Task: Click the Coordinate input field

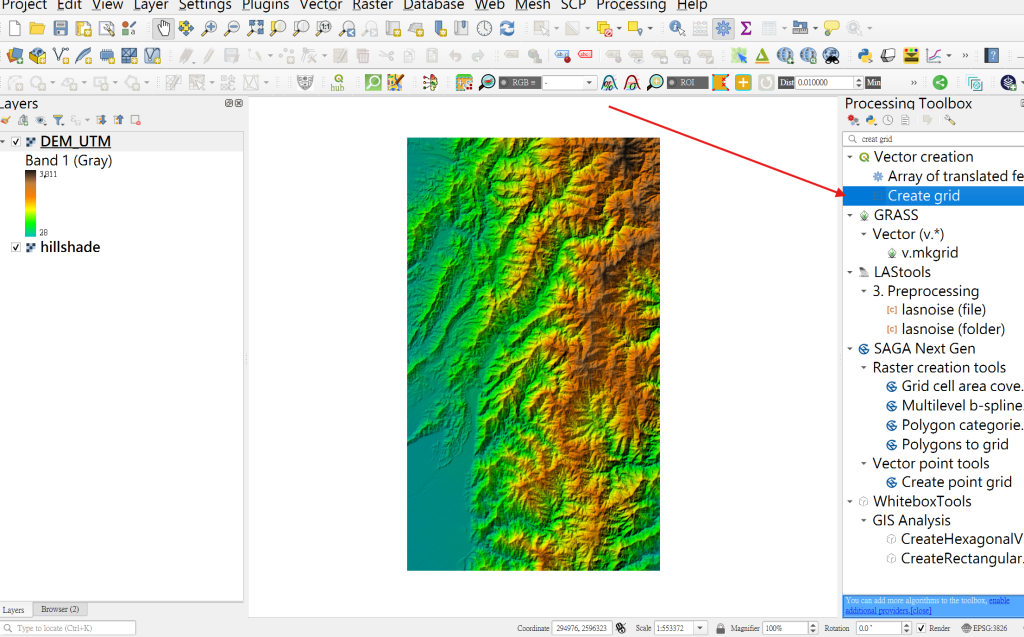Action: (581, 628)
